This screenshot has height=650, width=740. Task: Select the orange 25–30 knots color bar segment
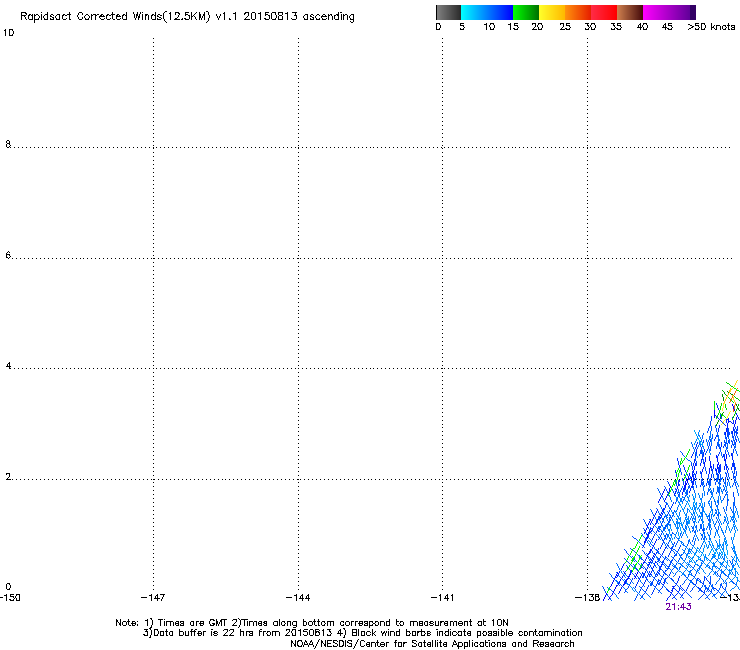tap(578, 12)
